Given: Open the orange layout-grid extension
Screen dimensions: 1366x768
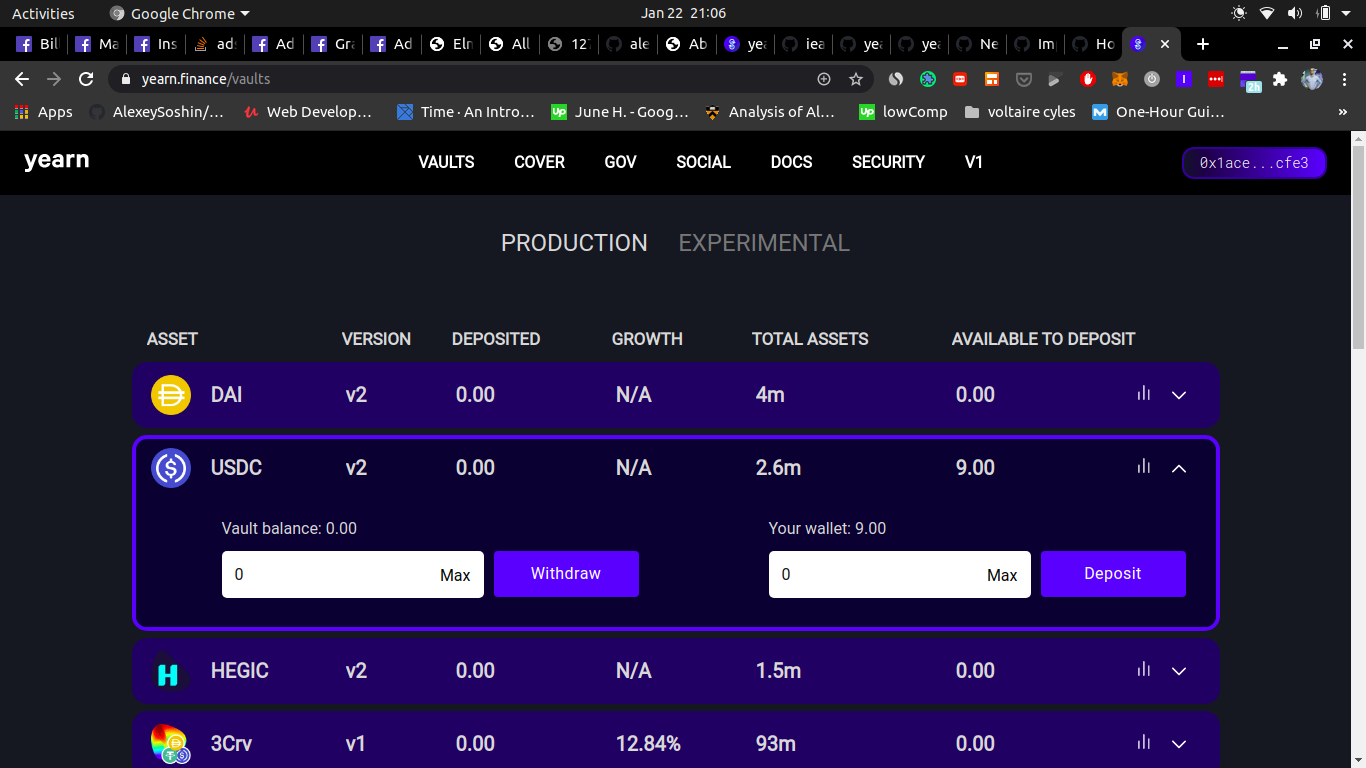Looking at the screenshot, I should [x=992, y=79].
